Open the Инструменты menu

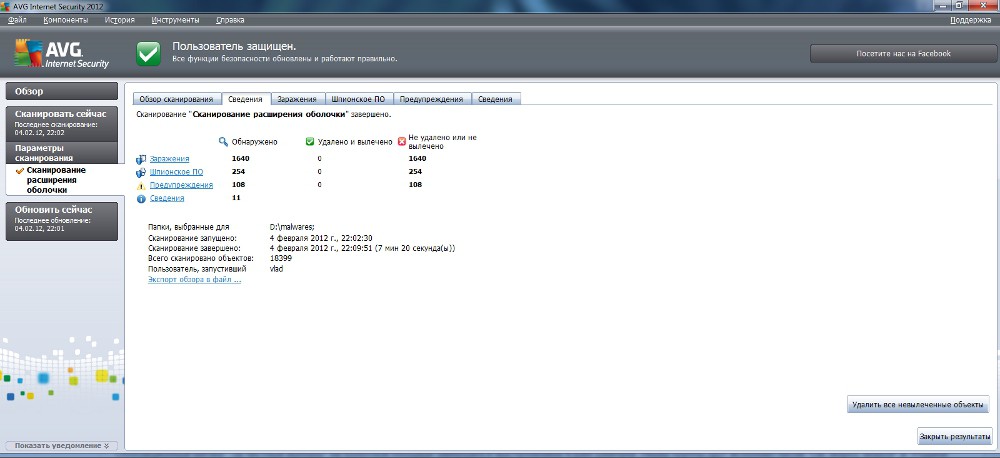[175, 20]
